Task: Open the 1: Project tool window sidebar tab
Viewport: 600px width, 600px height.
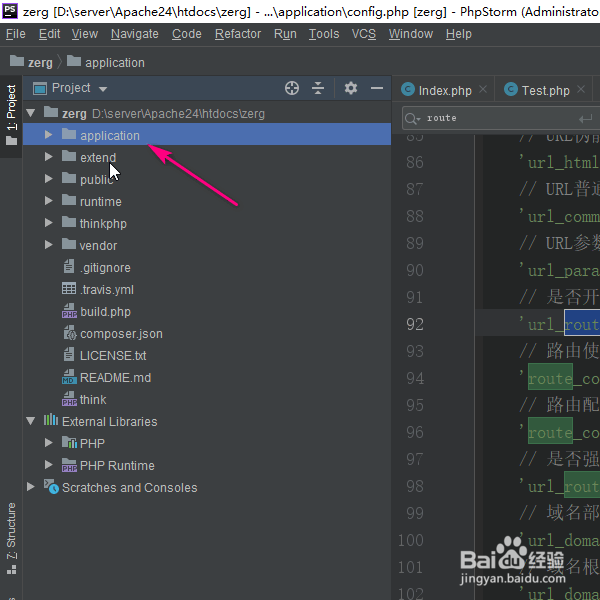Action: (x=11, y=115)
